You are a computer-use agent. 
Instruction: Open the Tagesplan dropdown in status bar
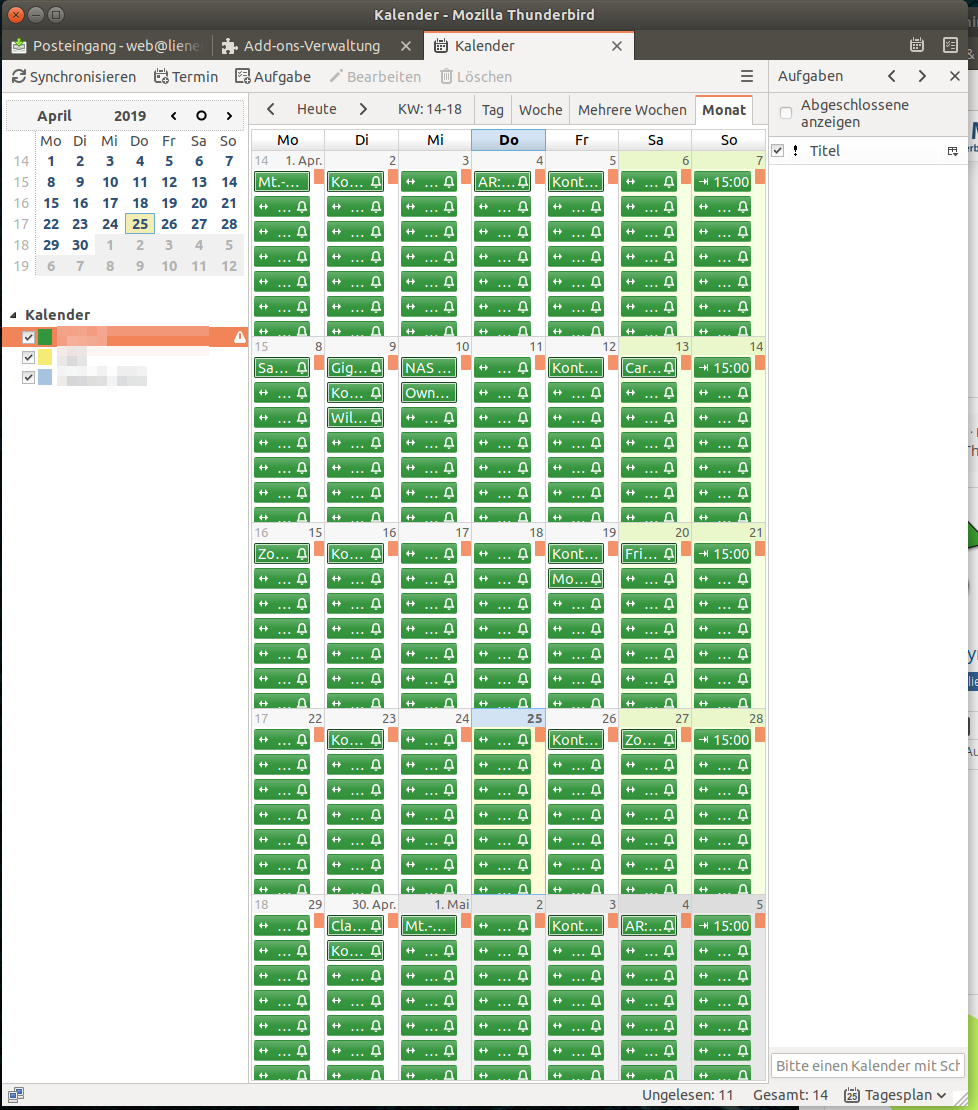[895, 1095]
